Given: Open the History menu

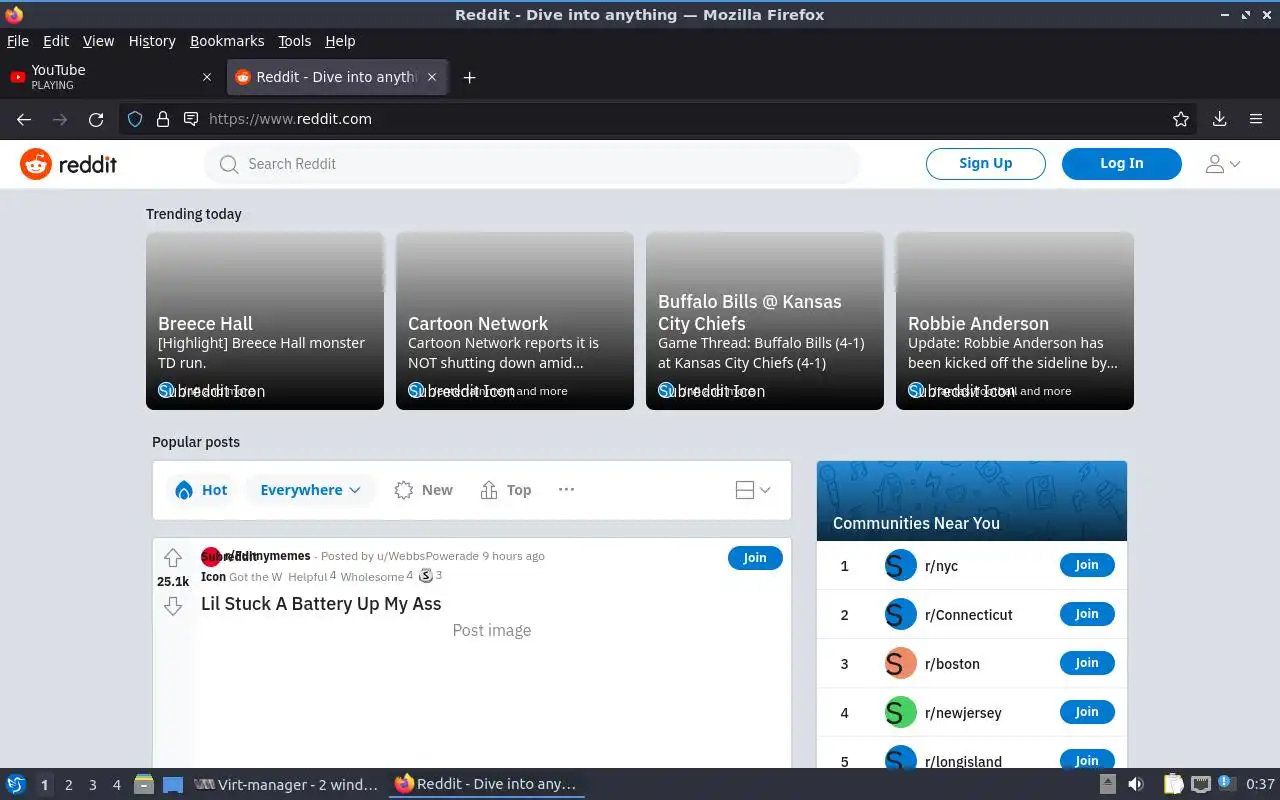Looking at the screenshot, I should coord(152,41).
